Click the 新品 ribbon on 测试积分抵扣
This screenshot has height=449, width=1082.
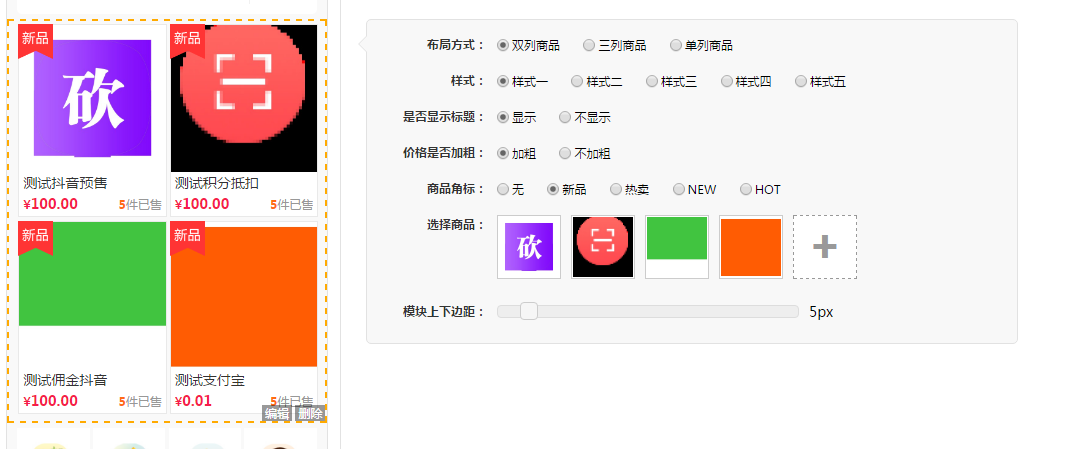[x=187, y=41]
